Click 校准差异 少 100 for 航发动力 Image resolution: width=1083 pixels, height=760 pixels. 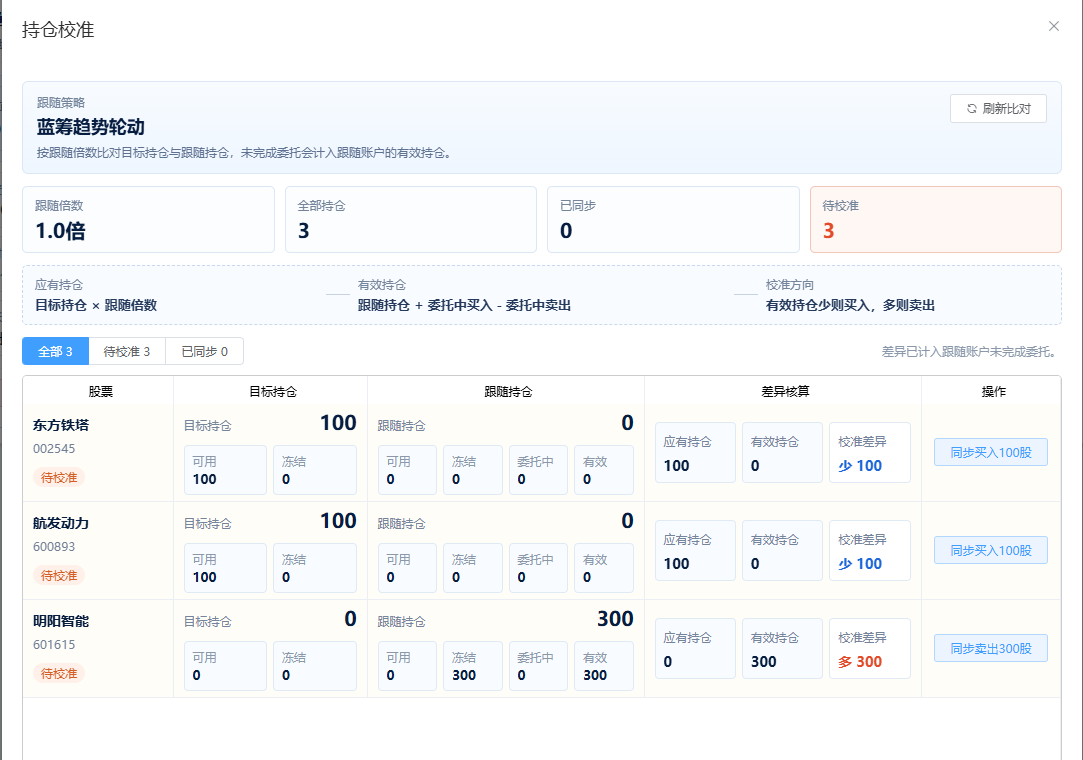click(x=870, y=551)
